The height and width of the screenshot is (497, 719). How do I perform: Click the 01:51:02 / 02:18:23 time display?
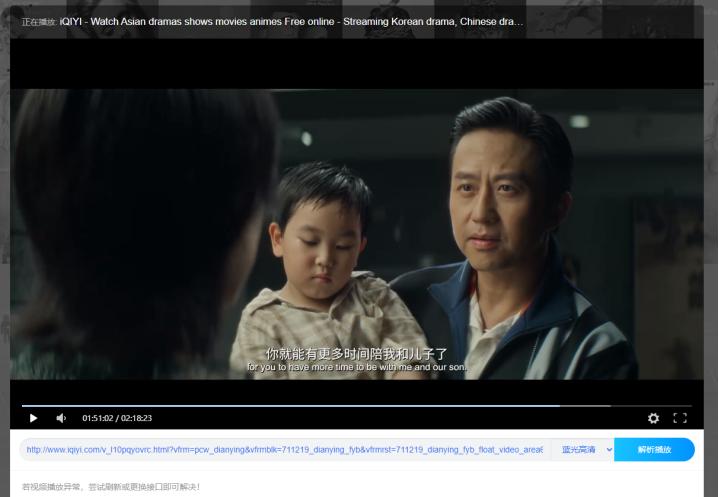(117, 418)
